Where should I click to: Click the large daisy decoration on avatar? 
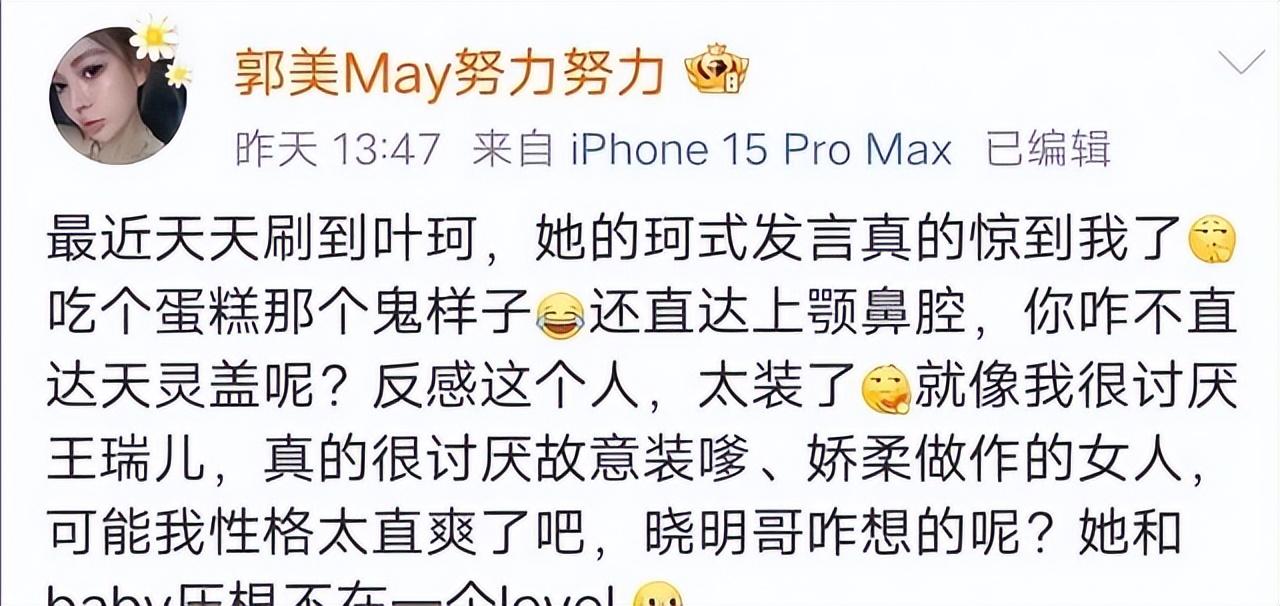pos(153,38)
